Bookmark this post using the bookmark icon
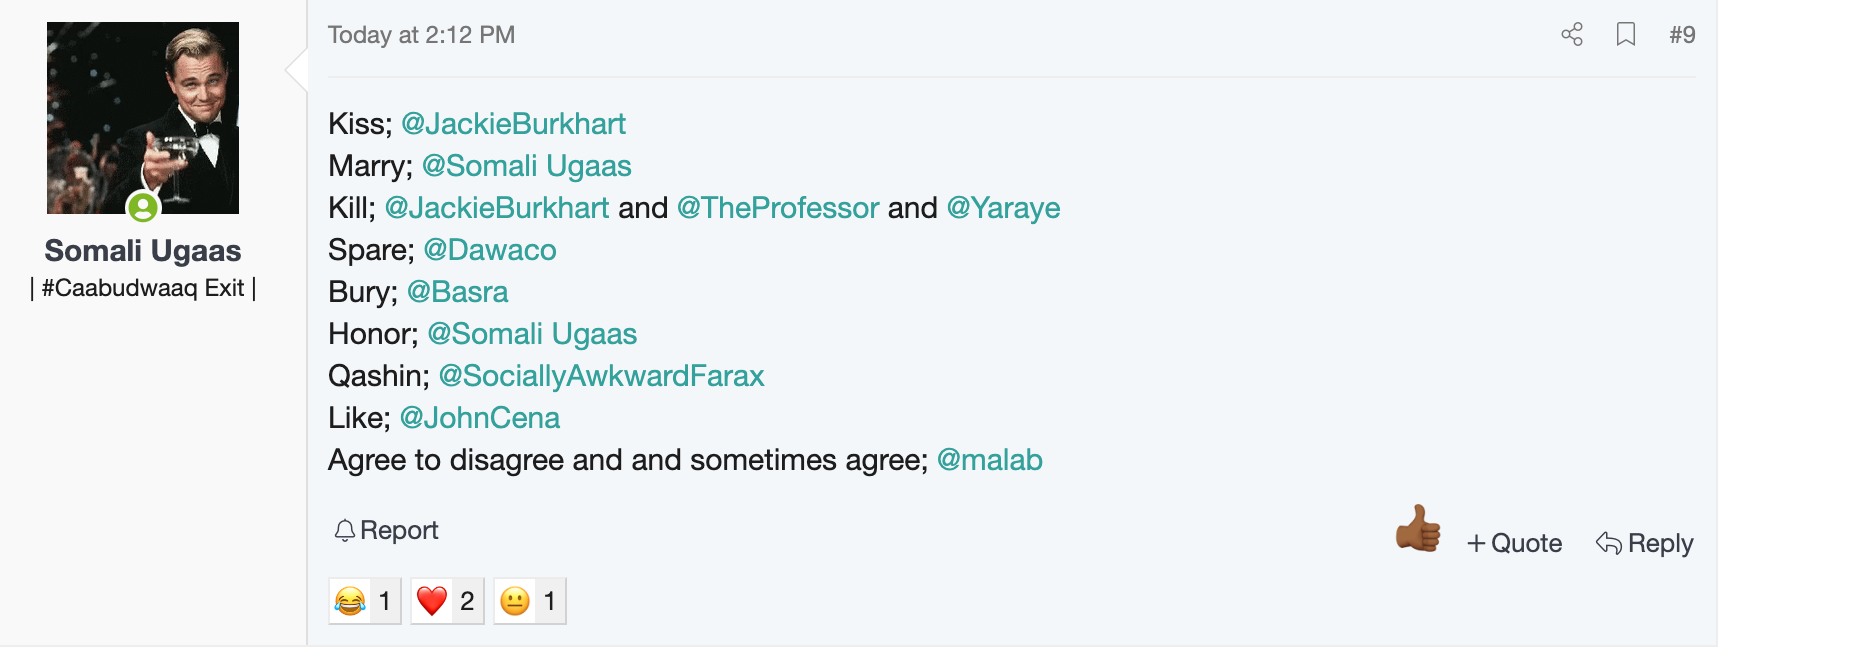This screenshot has width=1864, height=664. point(1626,35)
